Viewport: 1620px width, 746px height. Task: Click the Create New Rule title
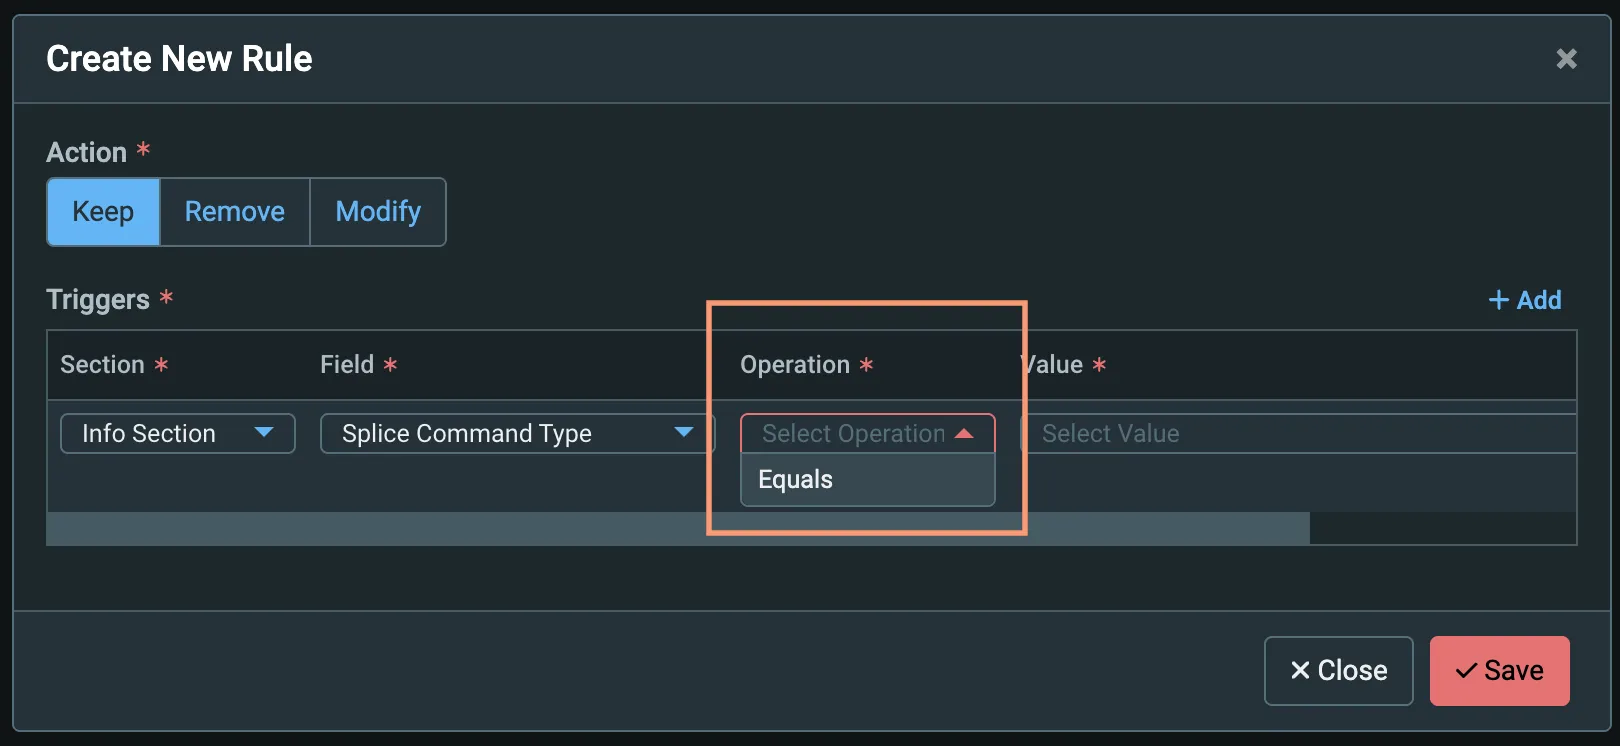pos(179,59)
